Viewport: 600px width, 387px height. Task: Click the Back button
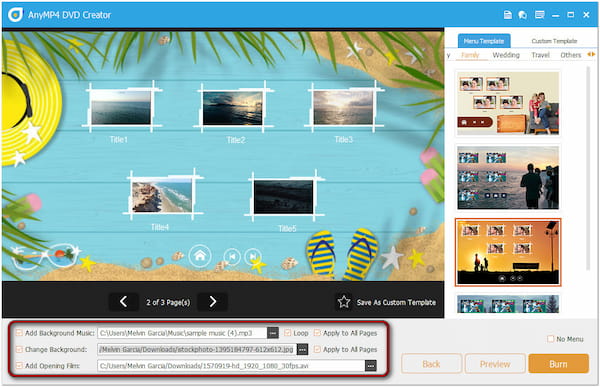pos(431,364)
